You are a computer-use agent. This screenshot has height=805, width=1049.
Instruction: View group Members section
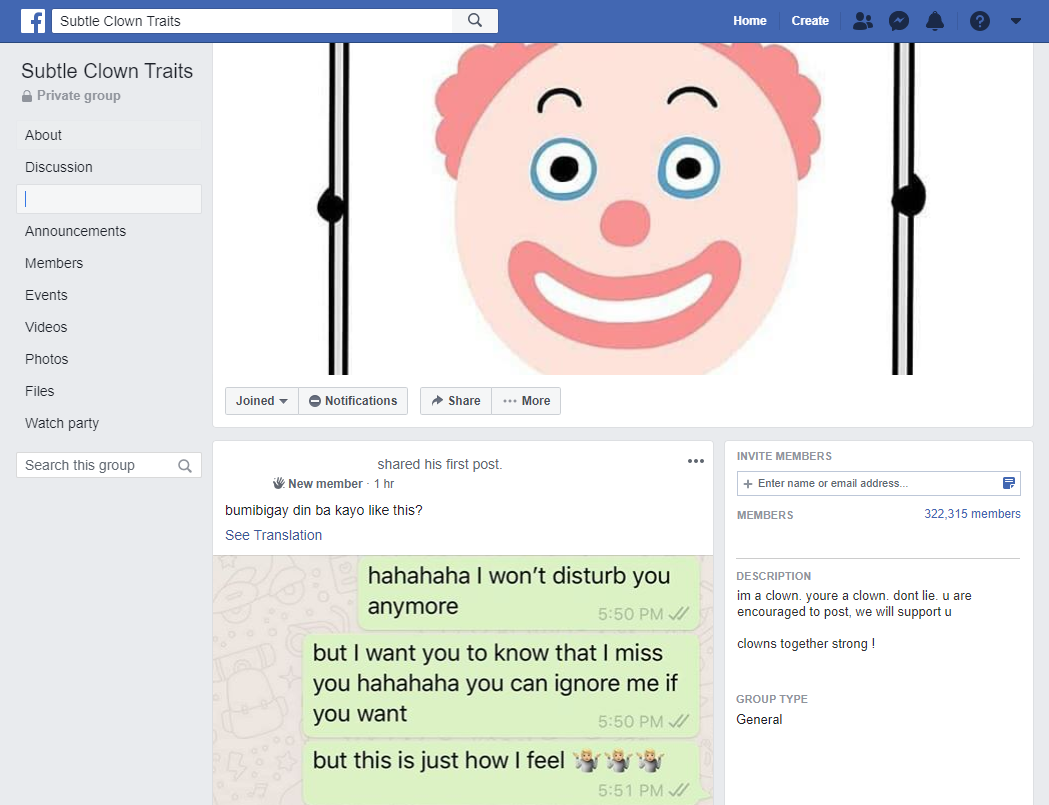pos(108,264)
